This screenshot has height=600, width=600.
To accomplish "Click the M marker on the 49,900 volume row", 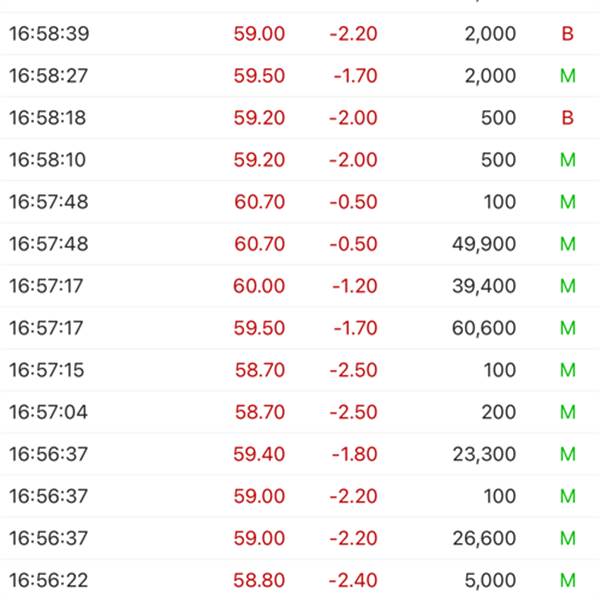I will [x=568, y=244].
